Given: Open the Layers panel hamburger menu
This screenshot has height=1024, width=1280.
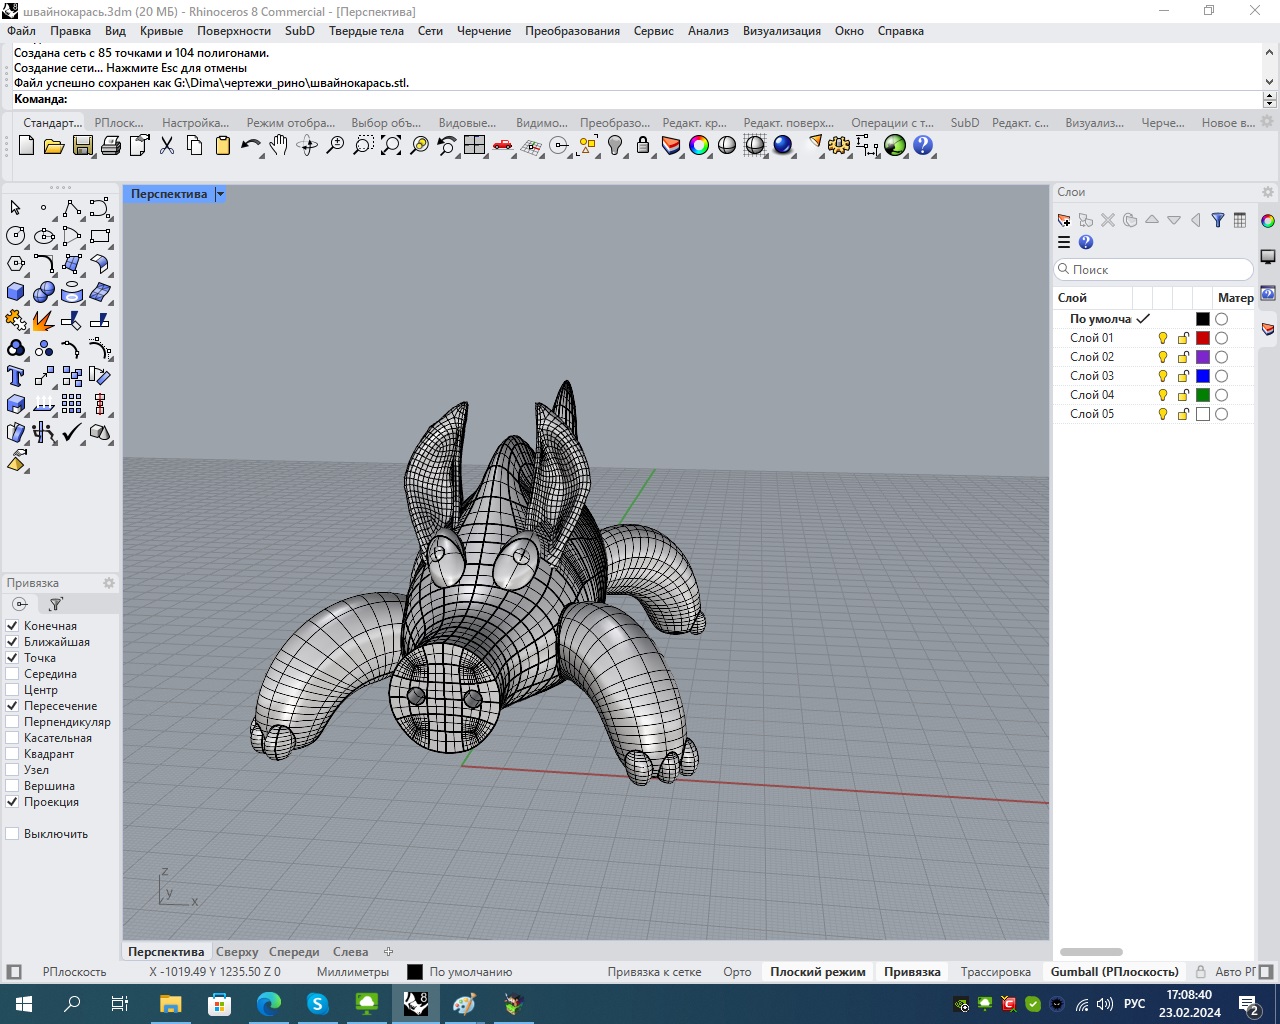Looking at the screenshot, I should coord(1064,242).
